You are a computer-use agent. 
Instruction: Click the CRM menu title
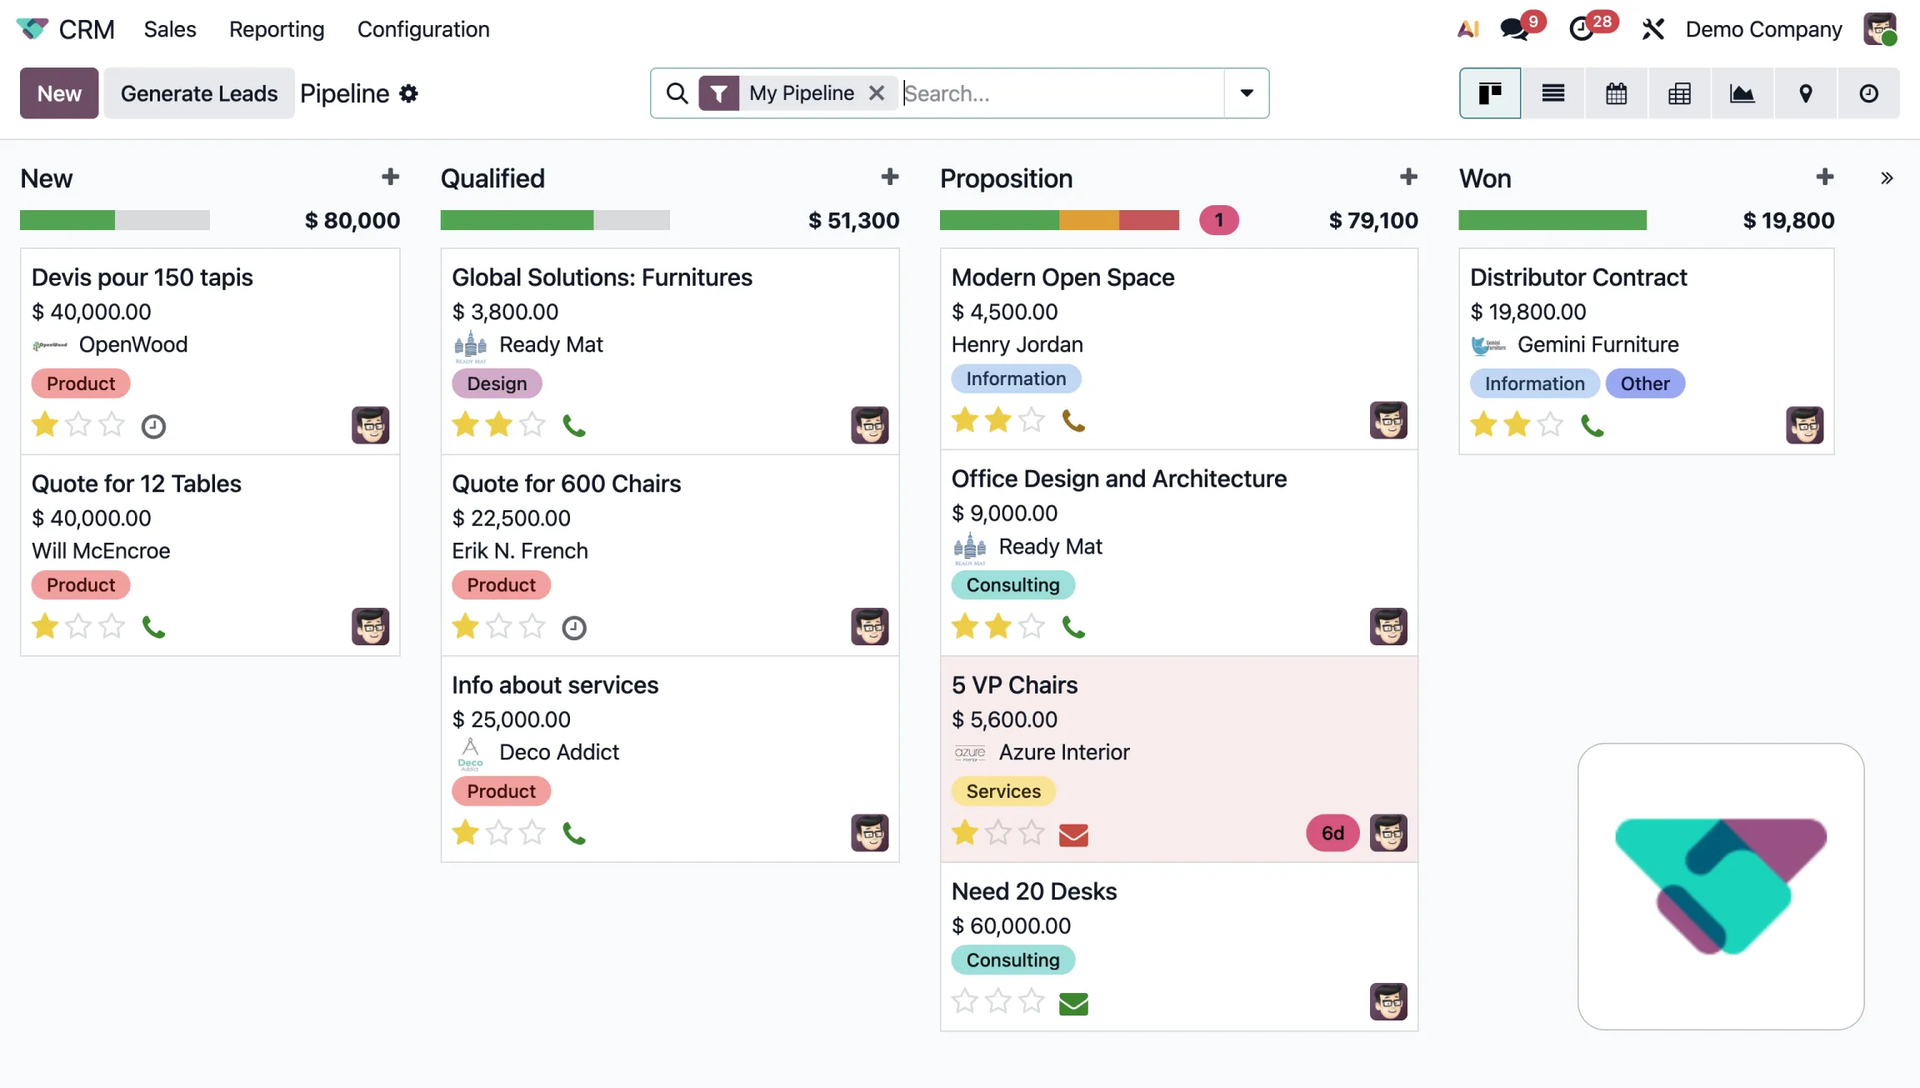click(87, 29)
